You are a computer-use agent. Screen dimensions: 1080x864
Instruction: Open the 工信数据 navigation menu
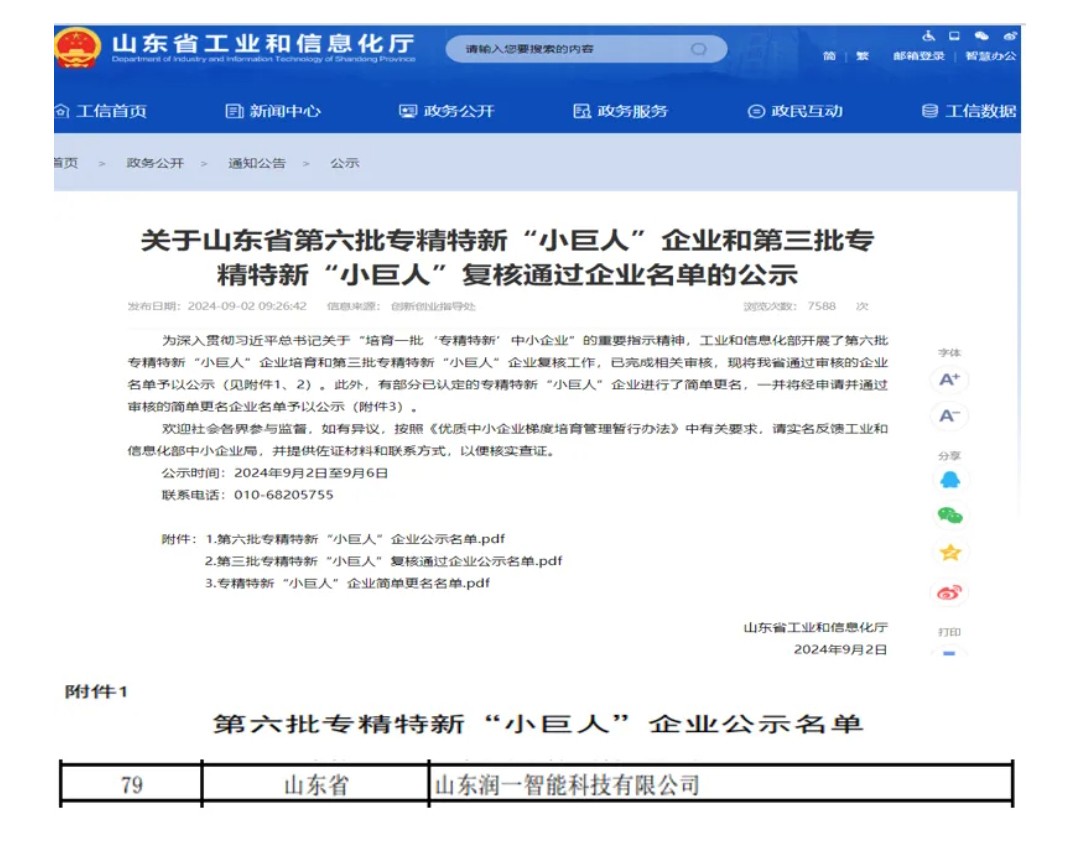[x=969, y=111]
